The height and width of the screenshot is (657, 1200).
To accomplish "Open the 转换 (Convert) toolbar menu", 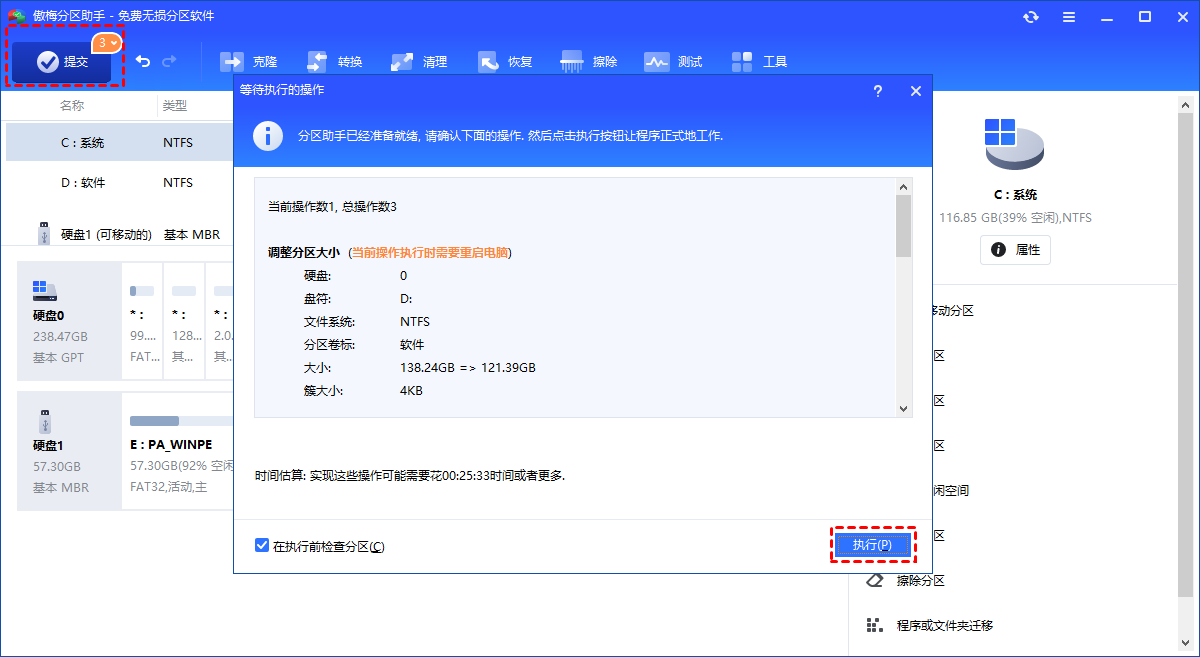I will pos(335,62).
